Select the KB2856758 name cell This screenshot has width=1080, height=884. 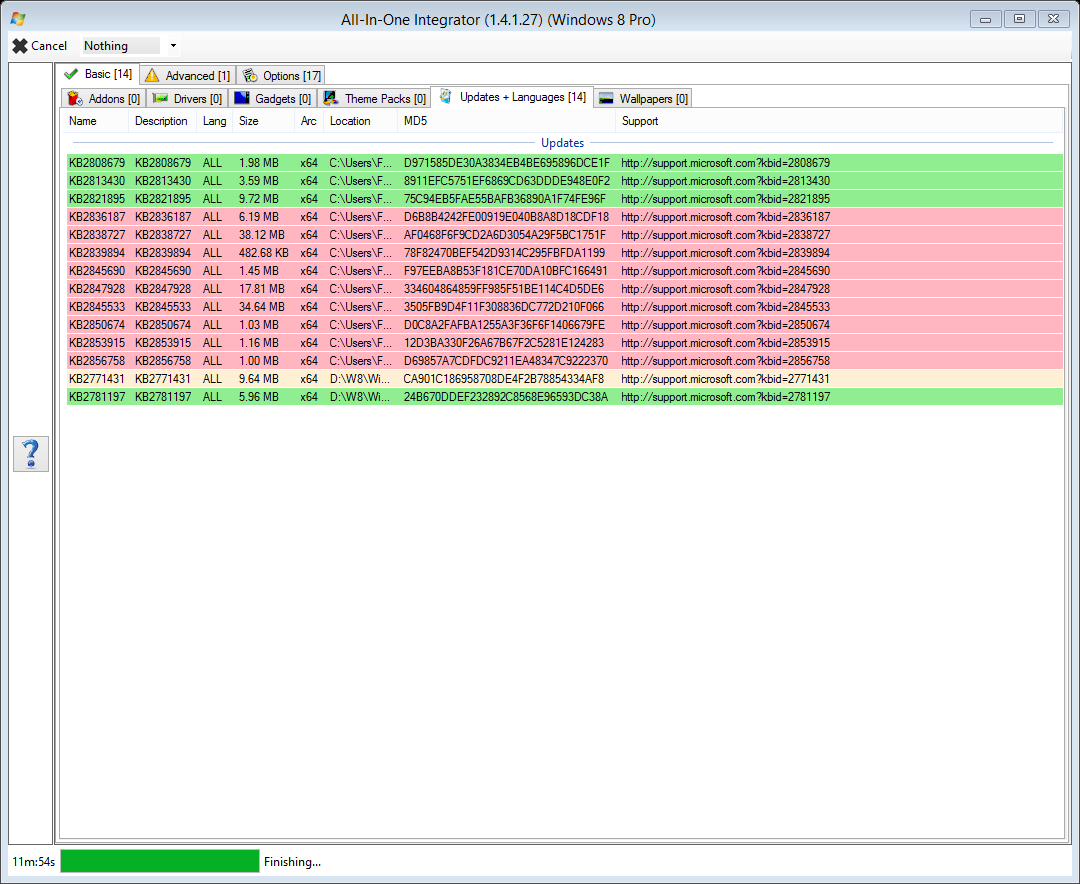pyautogui.click(x=97, y=360)
